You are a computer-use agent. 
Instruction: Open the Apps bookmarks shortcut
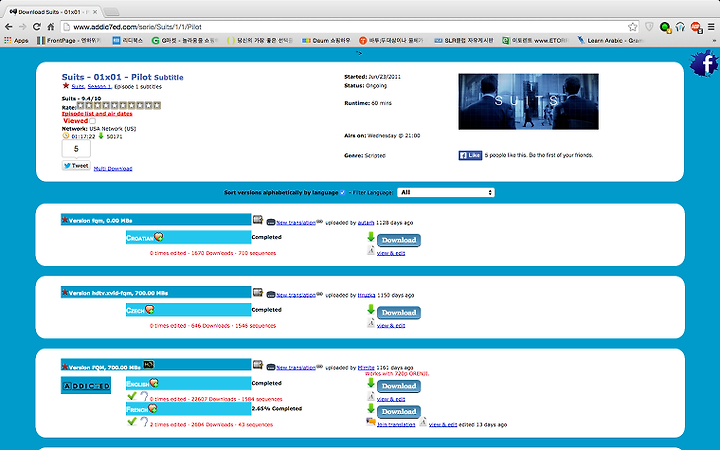tap(16, 40)
